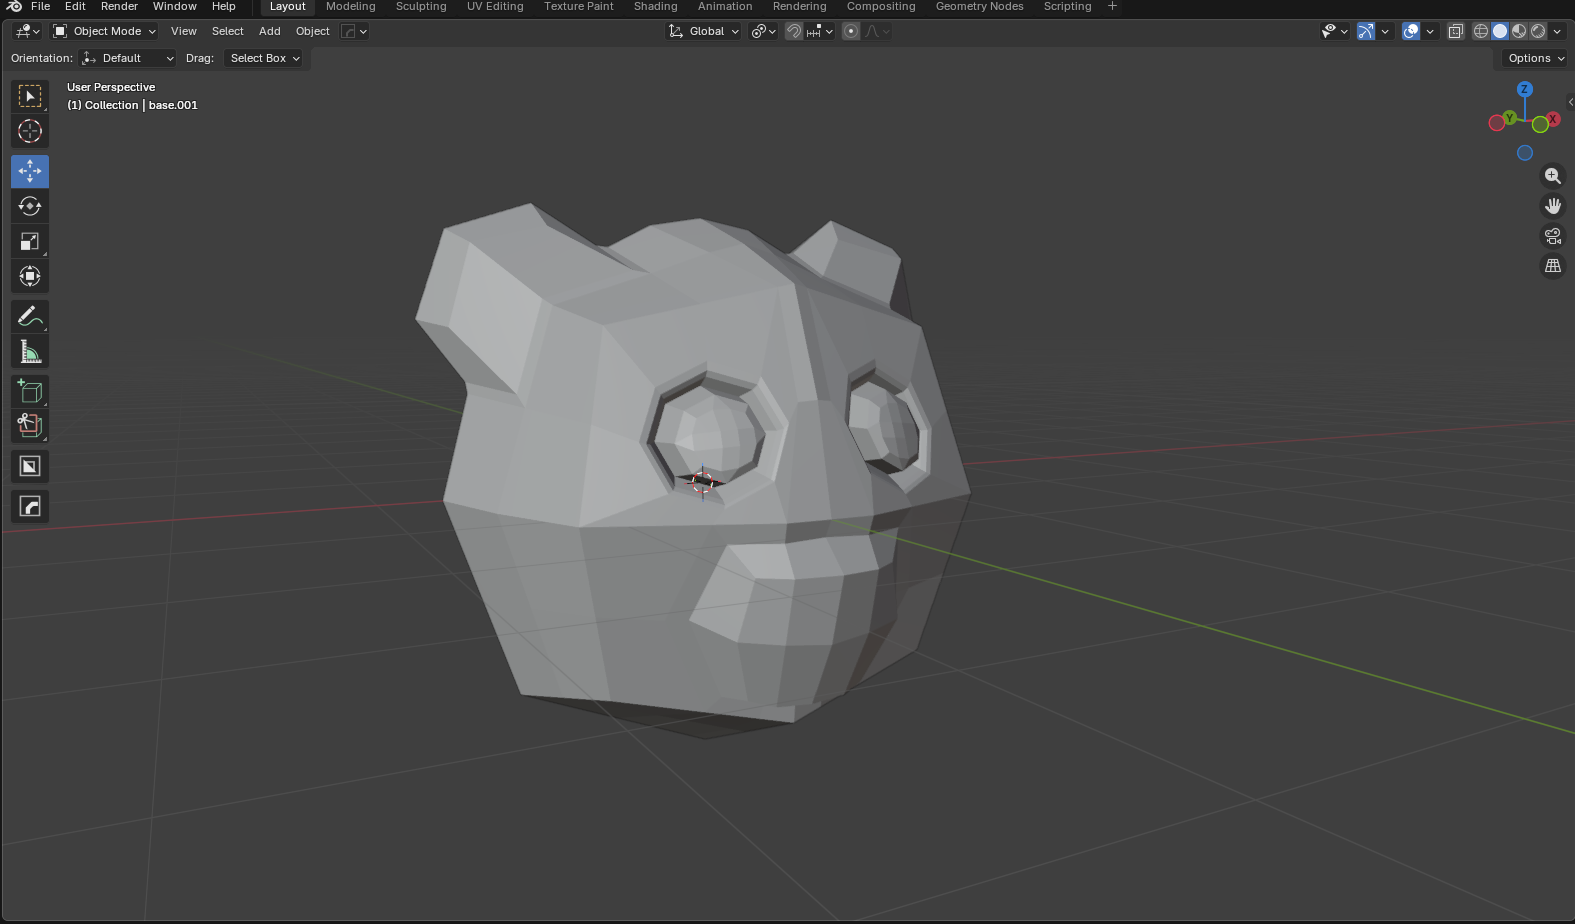Open the pivot point dropdown
Image resolution: width=1575 pixels, height=924 pixels.
pos(764,31)
